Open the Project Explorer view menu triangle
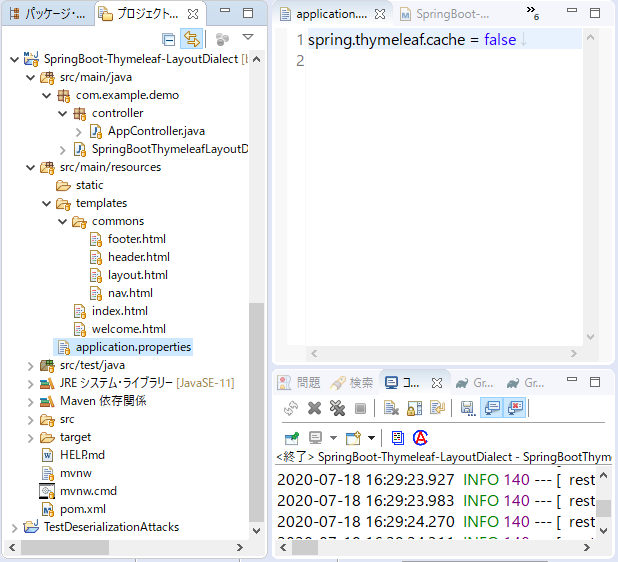The image size is (618, 562). click(x=248, y=37)
